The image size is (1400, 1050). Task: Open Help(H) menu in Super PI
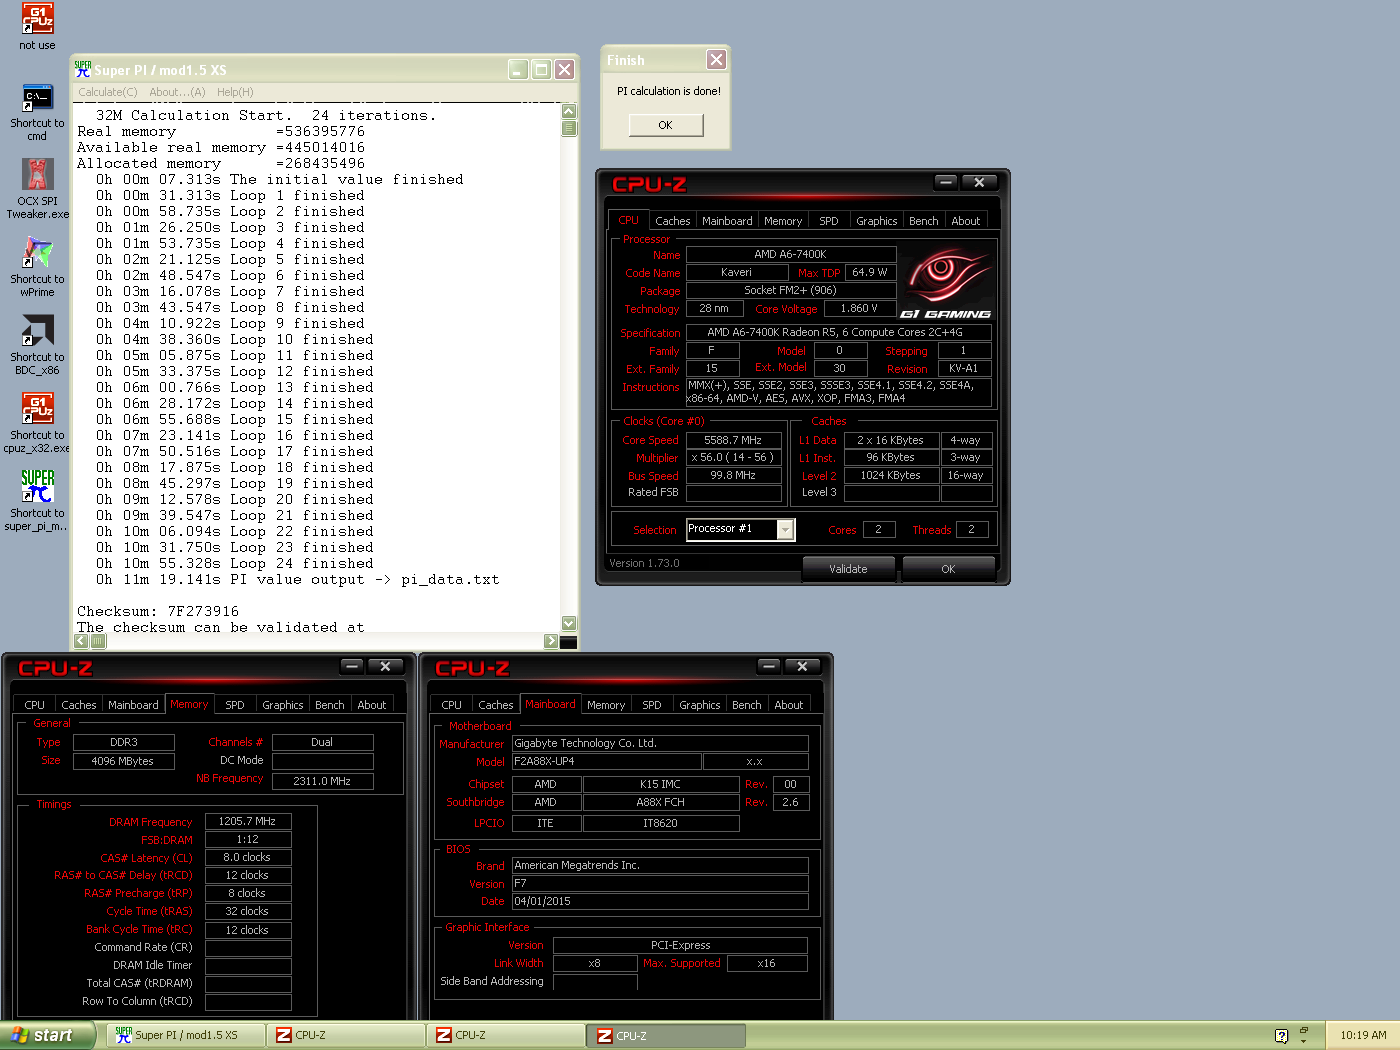[x=235, y=92]
